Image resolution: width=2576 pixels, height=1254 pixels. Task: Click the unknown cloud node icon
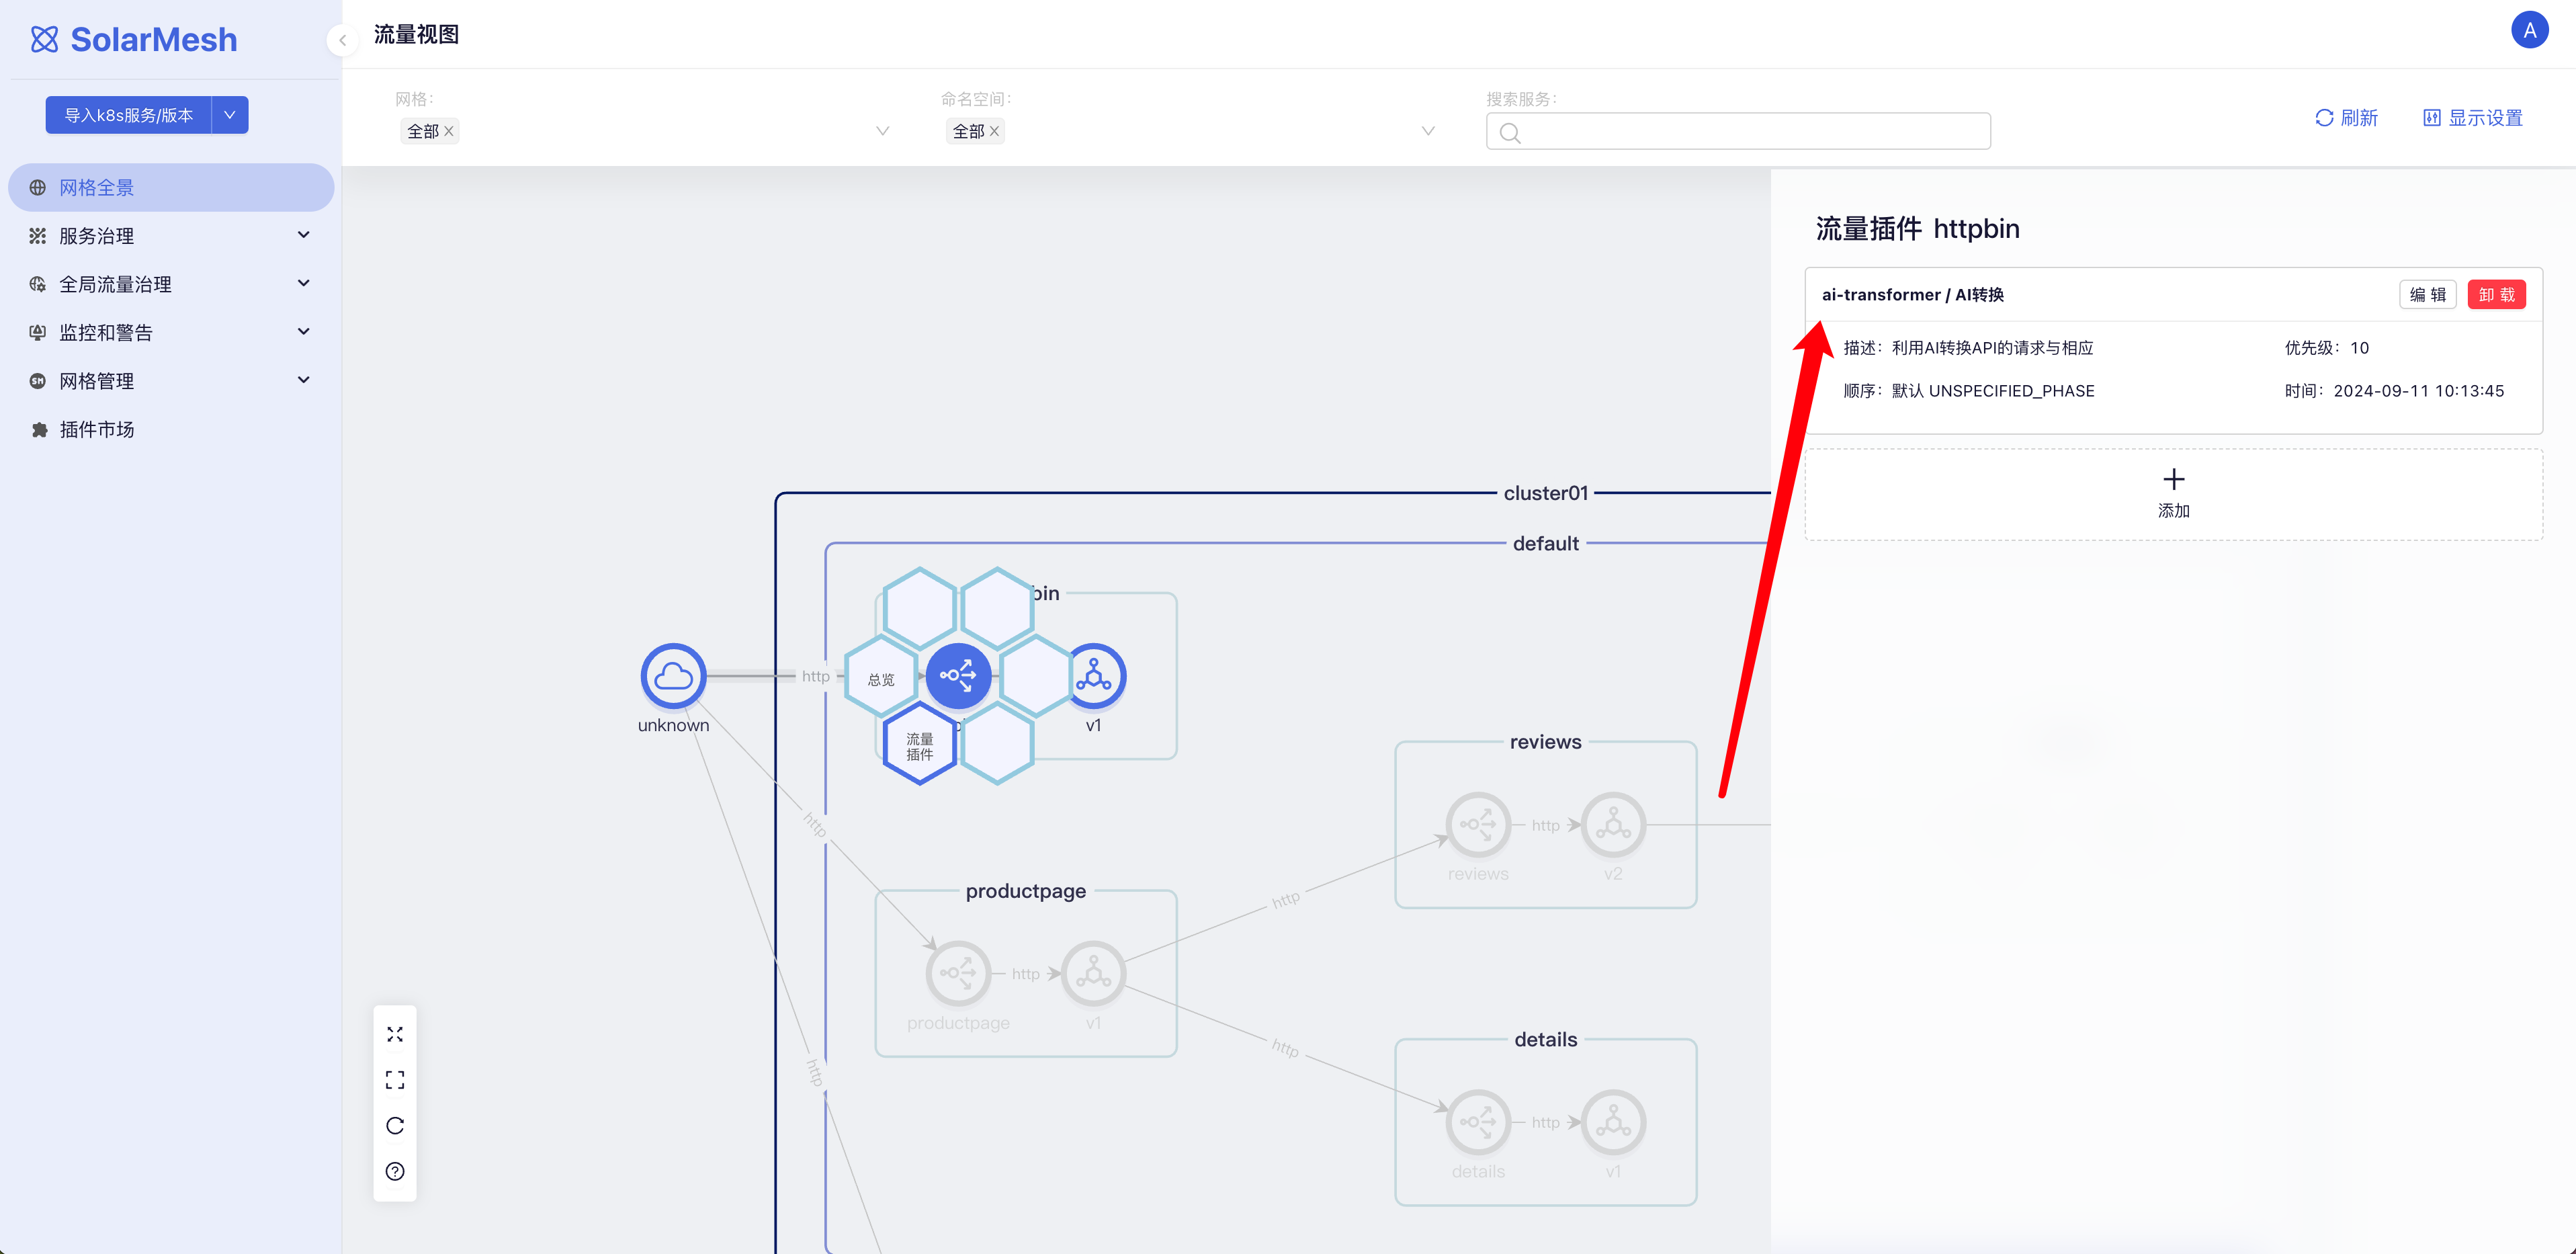pos(673,676)
